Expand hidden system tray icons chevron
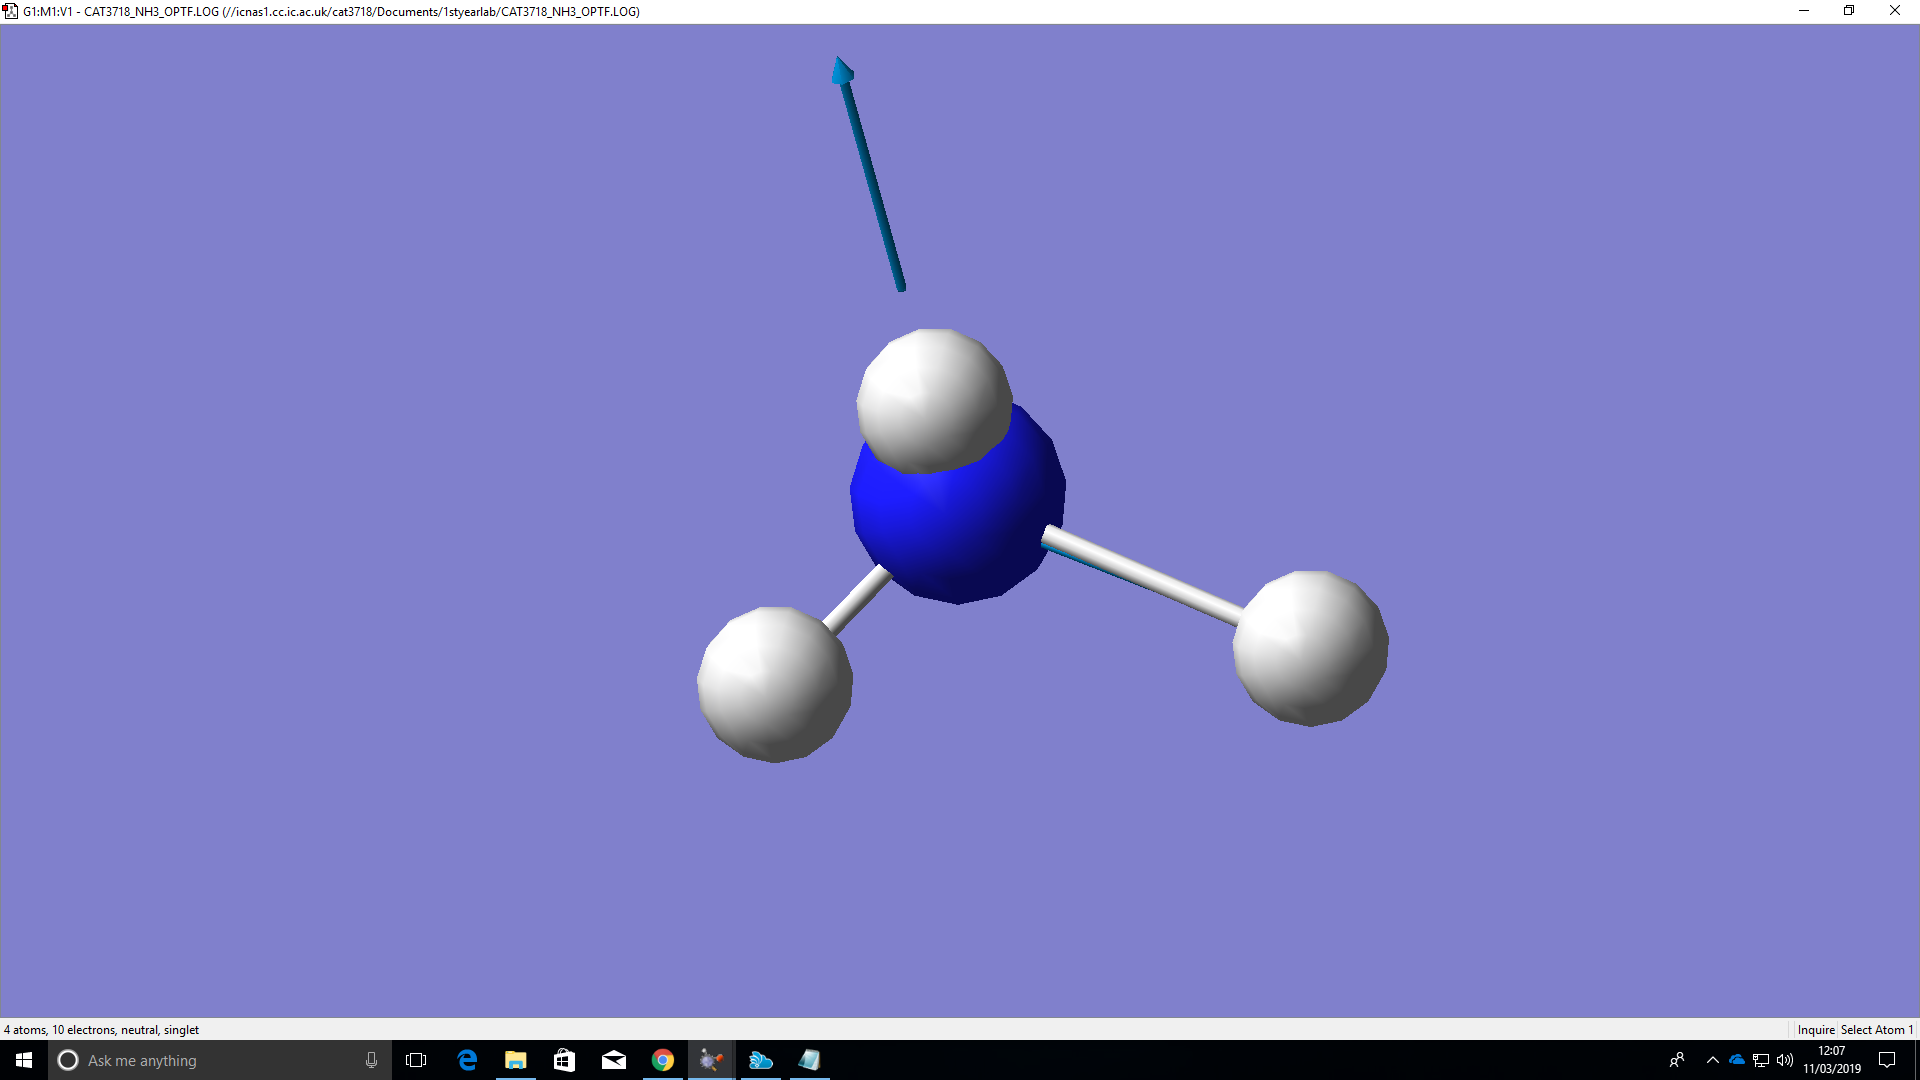The height and width of the screenshot is (1080, 1920). coord(1712,1060)
